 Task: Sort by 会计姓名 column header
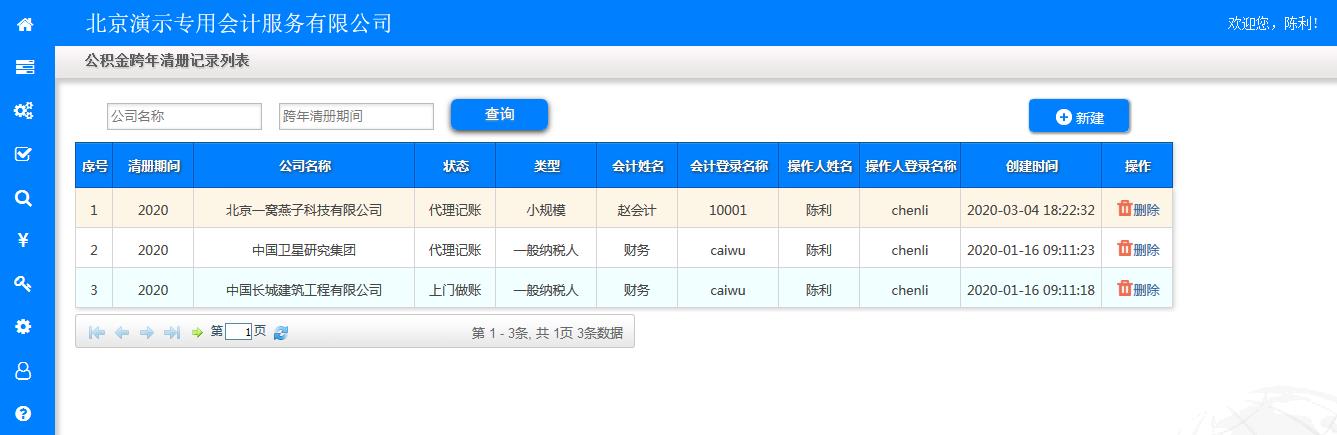(x=637, y=166)
